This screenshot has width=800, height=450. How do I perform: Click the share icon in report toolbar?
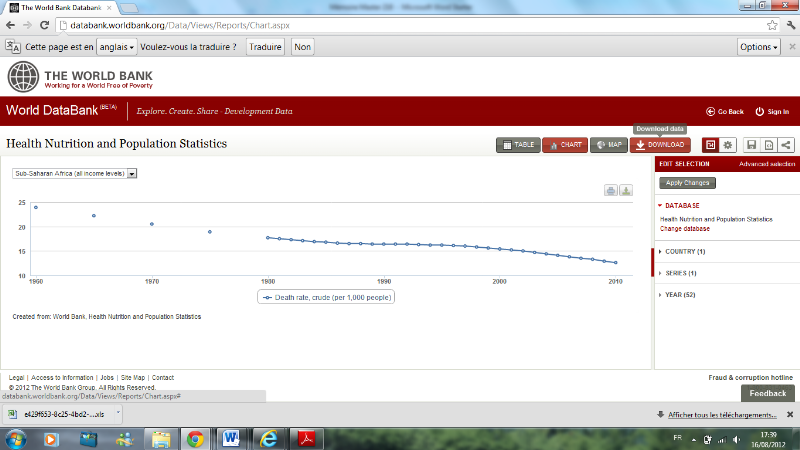[x=786, y=145]
